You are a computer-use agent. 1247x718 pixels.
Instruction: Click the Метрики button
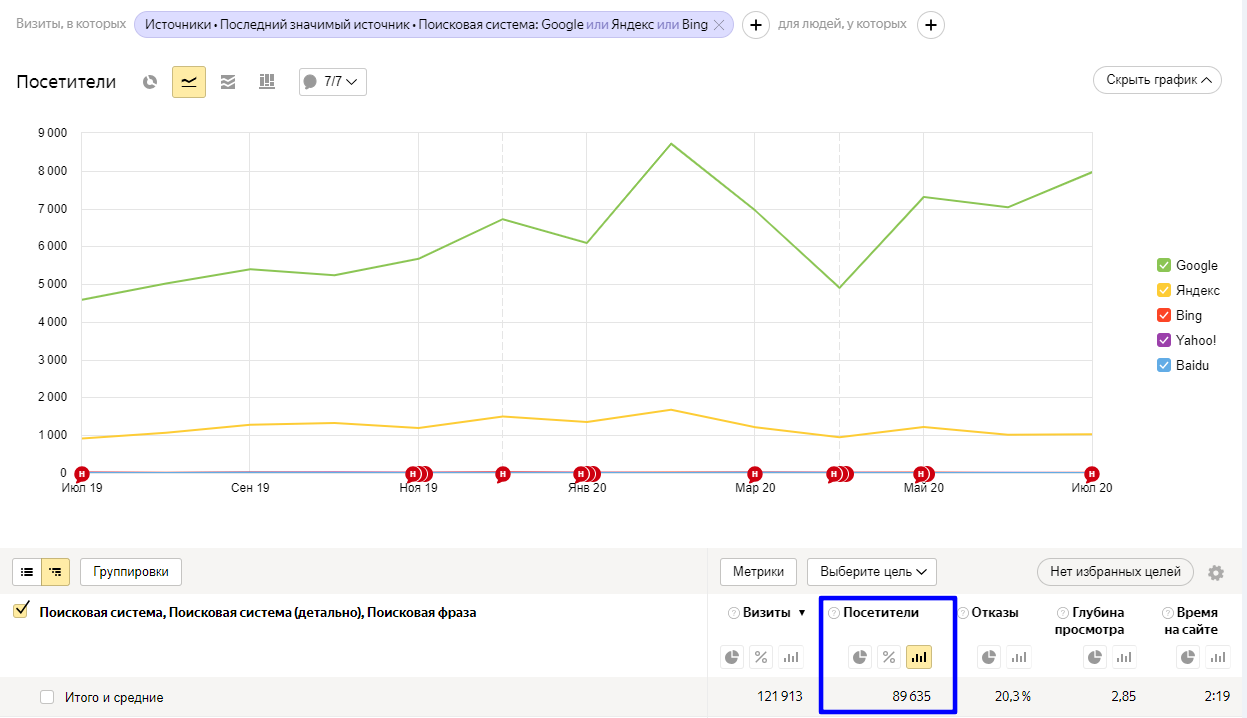[x=758, y=572]
